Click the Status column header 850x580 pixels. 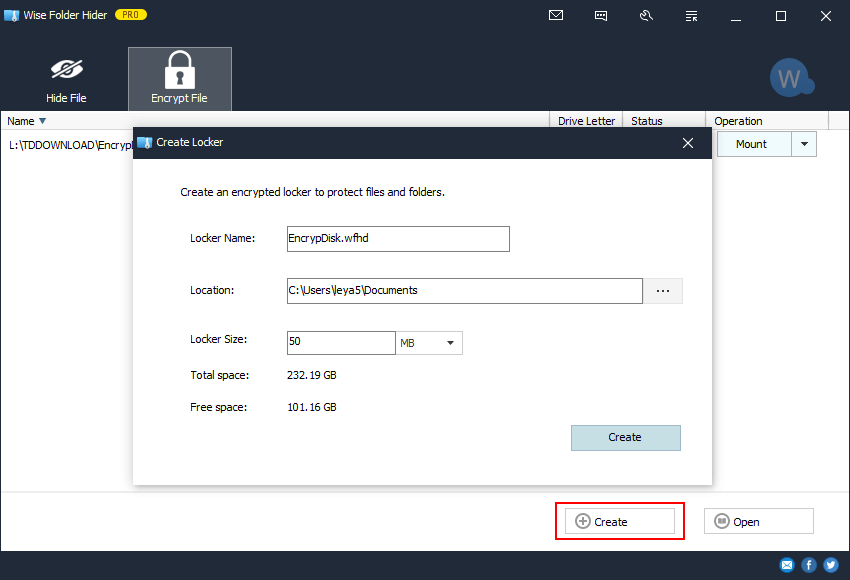(664, 121)
